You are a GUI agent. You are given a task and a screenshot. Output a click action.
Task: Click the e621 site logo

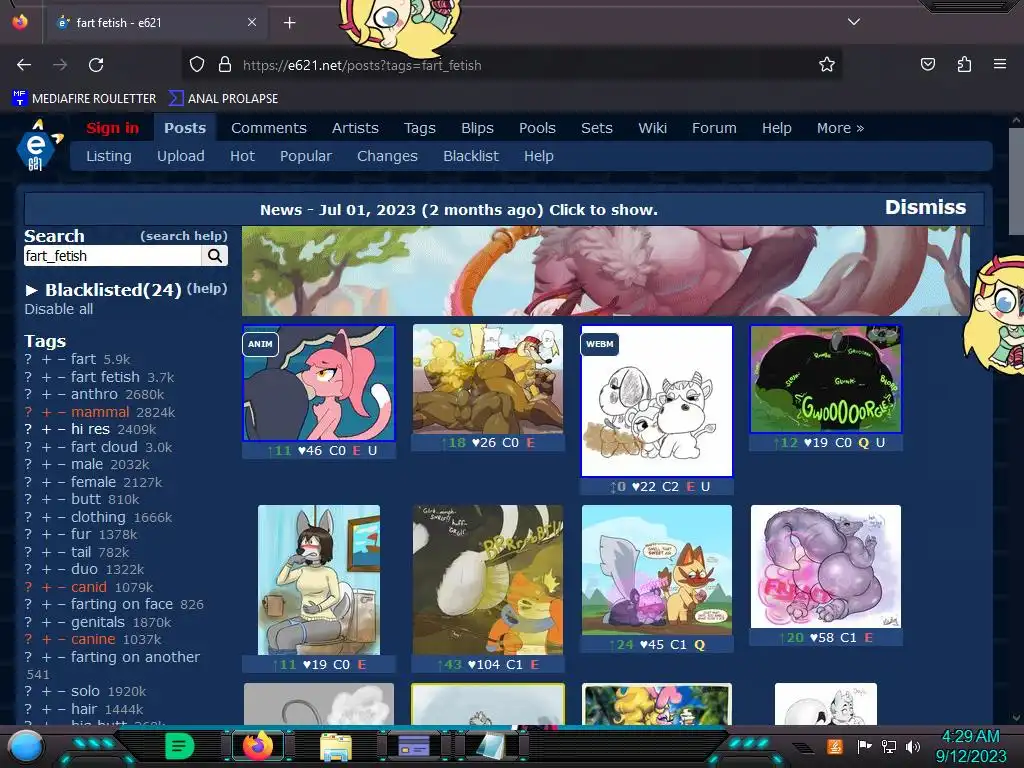pos(38,146)
